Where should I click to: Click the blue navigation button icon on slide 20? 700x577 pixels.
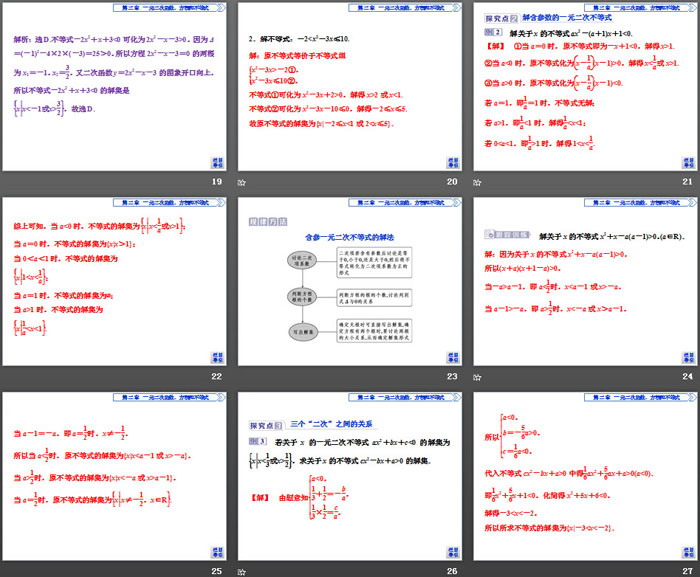pos(453,163)
